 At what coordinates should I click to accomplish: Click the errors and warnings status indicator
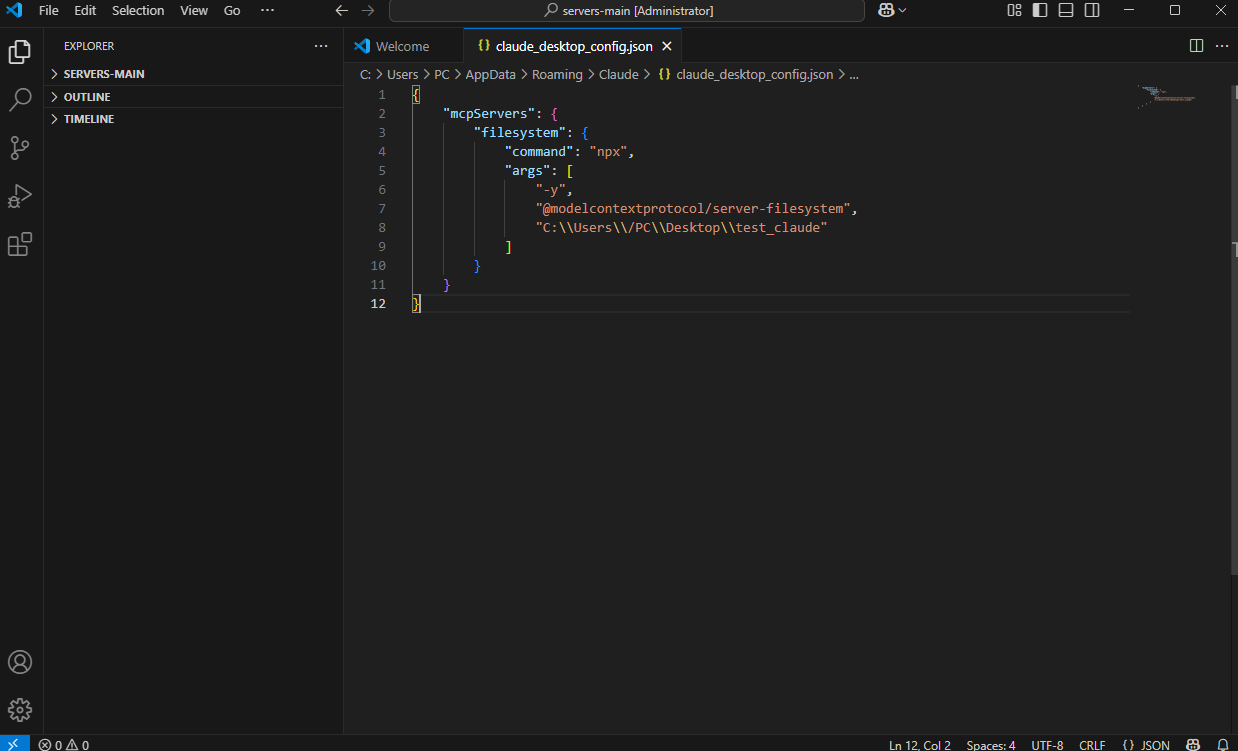(x=64, y=744)
